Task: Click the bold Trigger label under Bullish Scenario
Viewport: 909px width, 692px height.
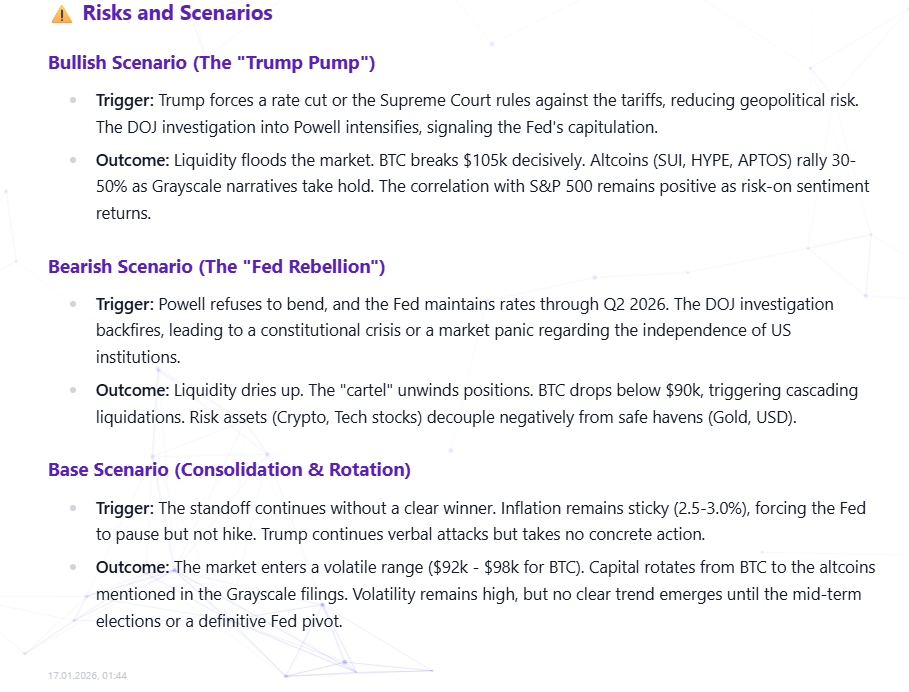Action: point(125,100)
